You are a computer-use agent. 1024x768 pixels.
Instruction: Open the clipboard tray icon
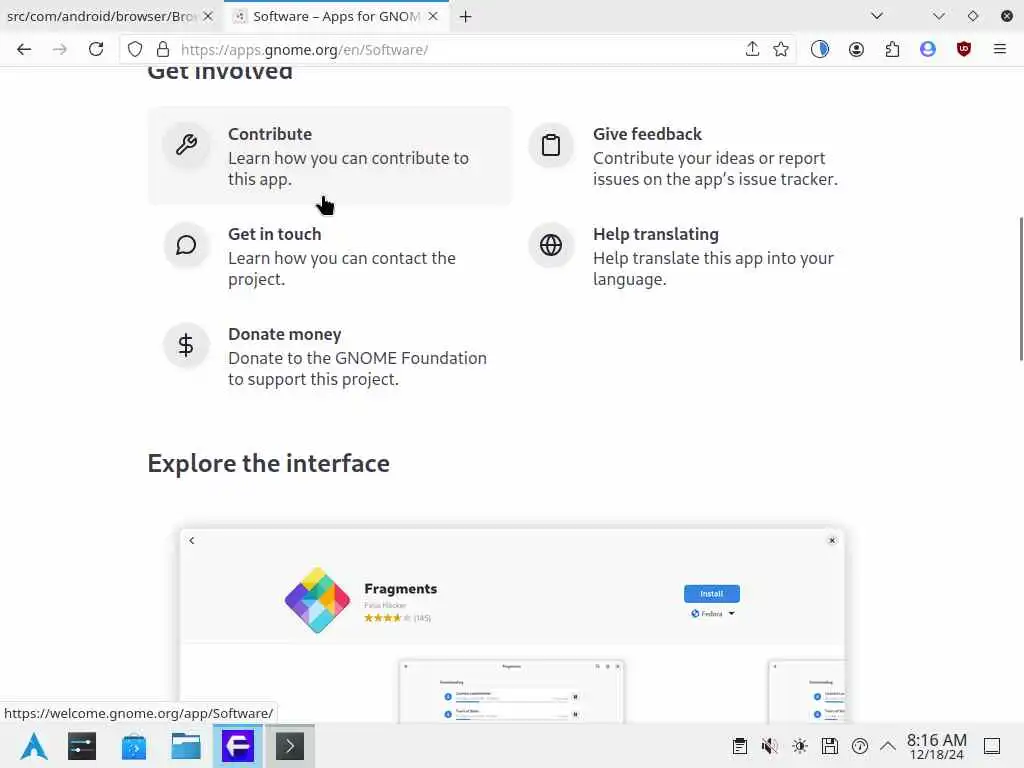point(740,746)
